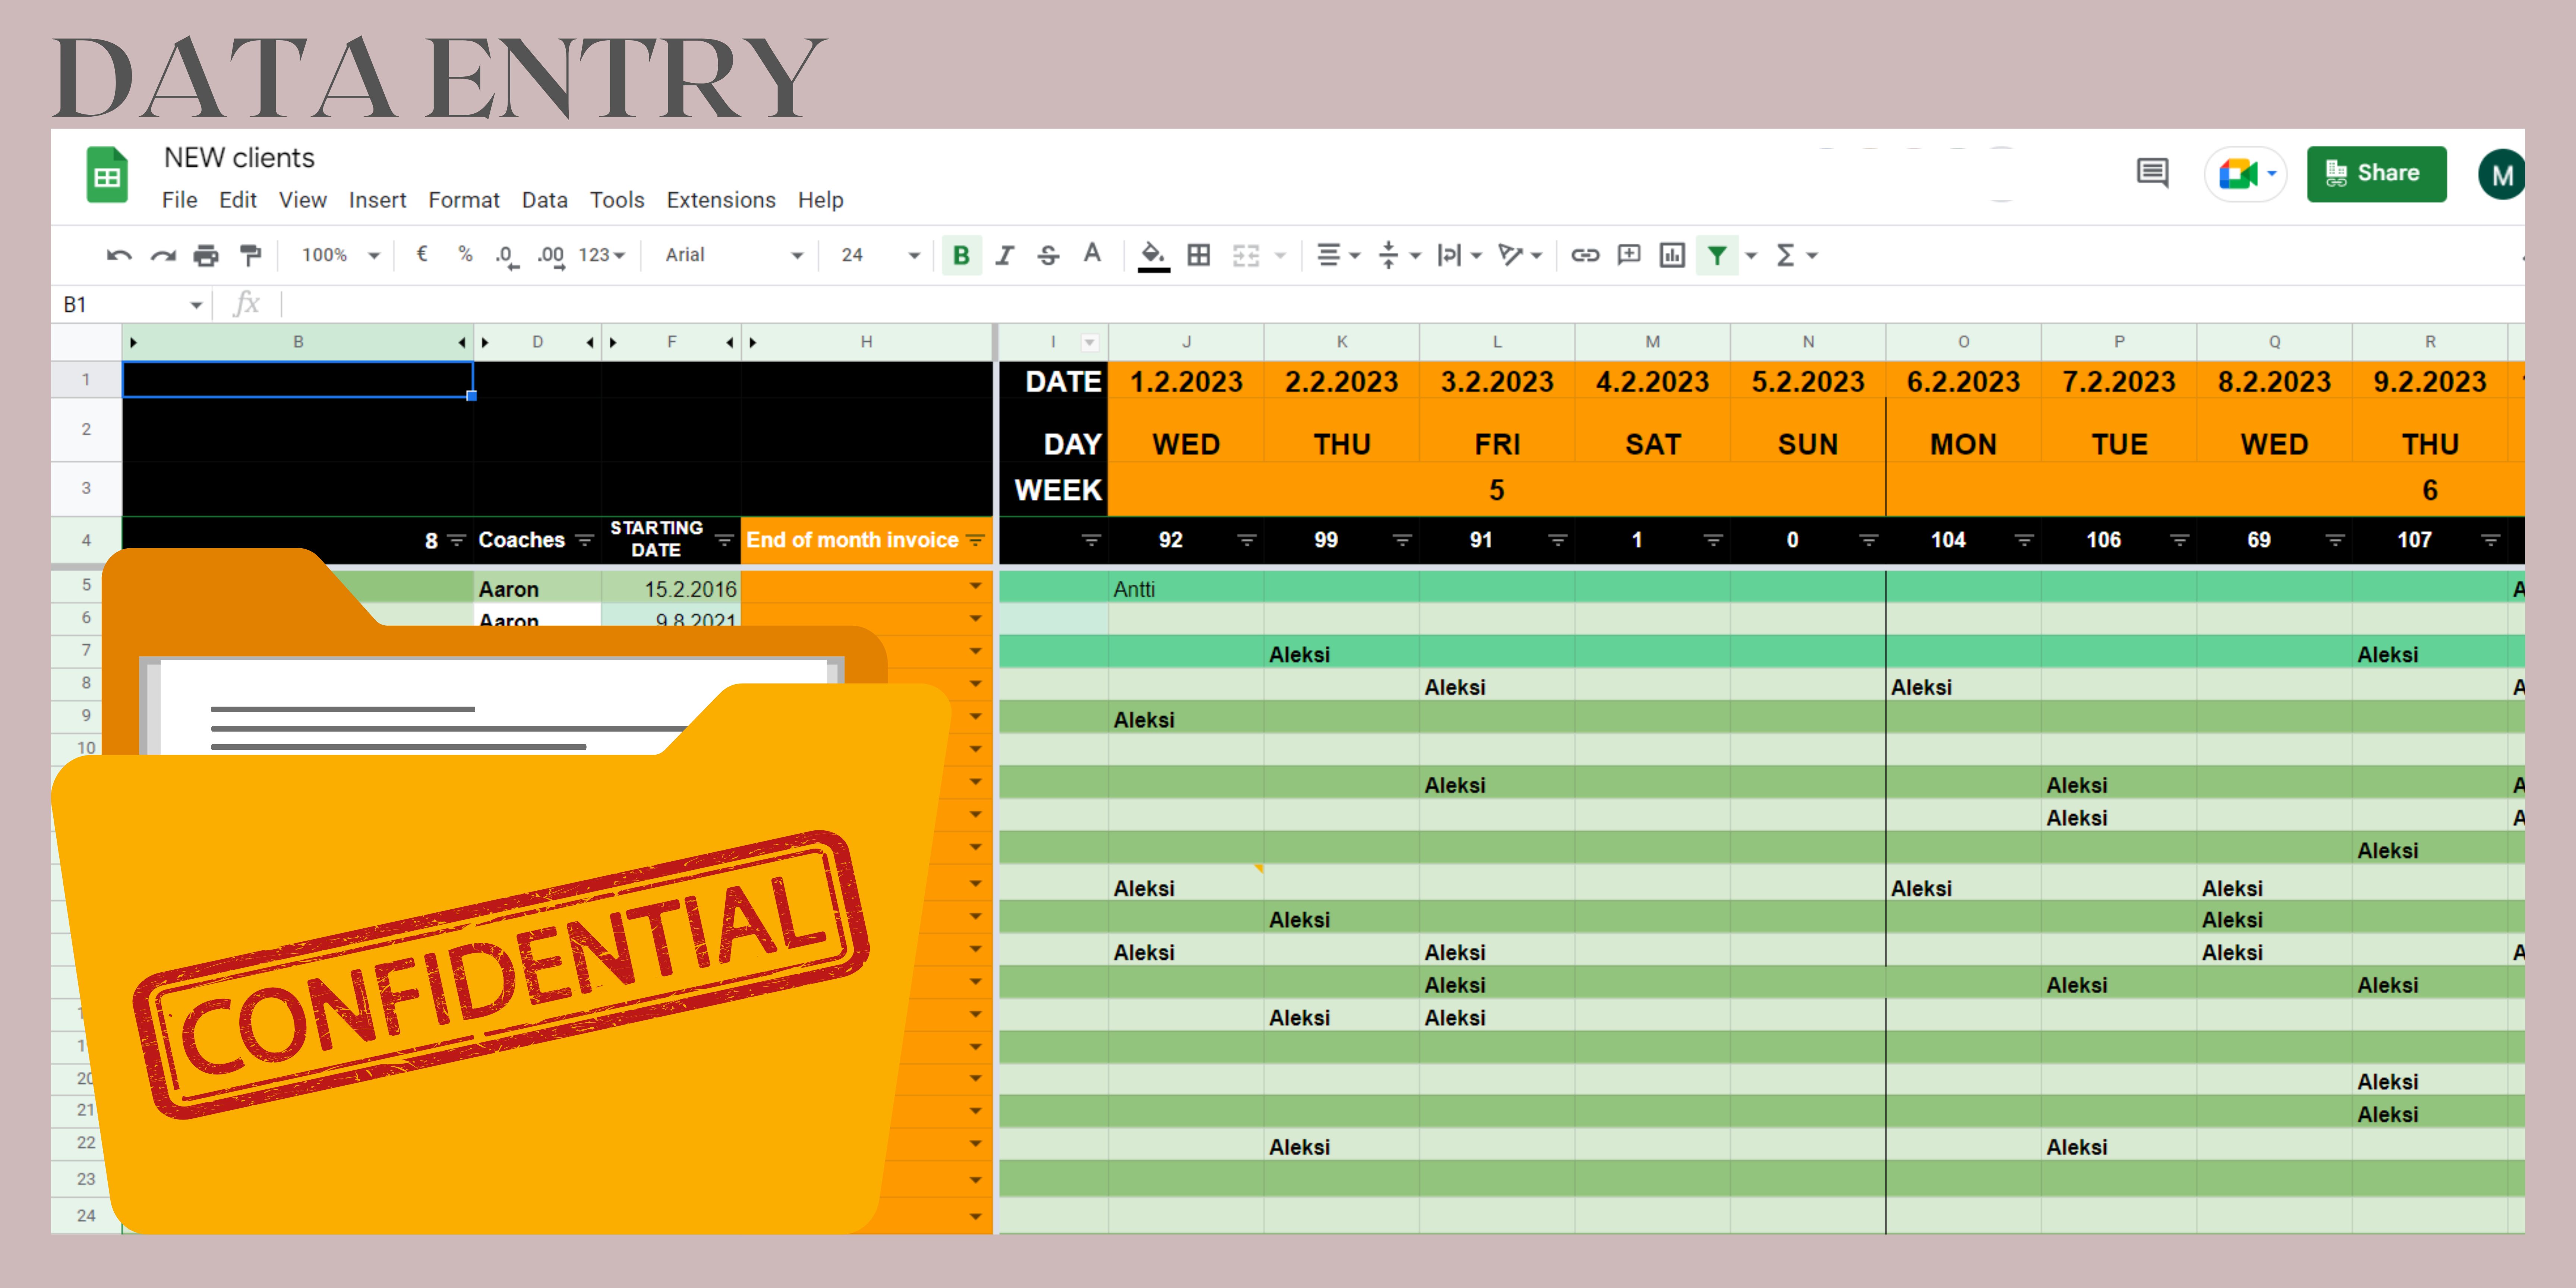Image resolution: width=2576 pixels, height=1288 pixels.
Task: Toggle strikethrough formatting
Action: [1048, 255]
